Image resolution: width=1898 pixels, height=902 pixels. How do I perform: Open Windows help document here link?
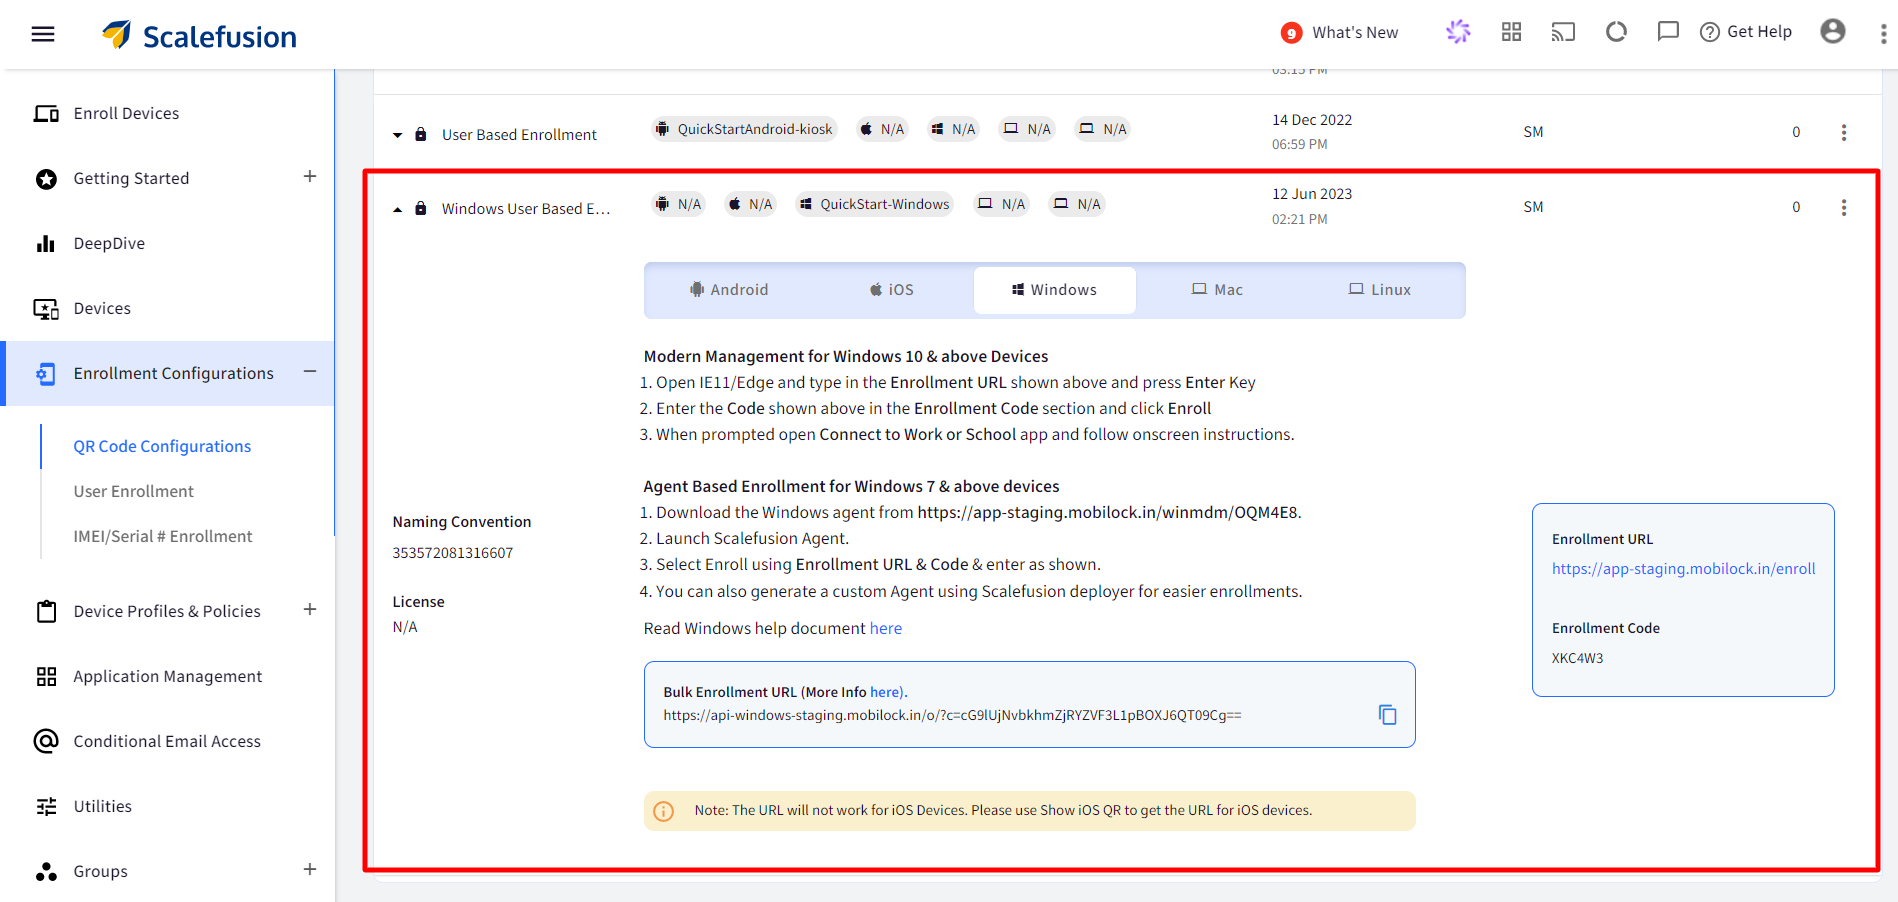tap(886, 628)
